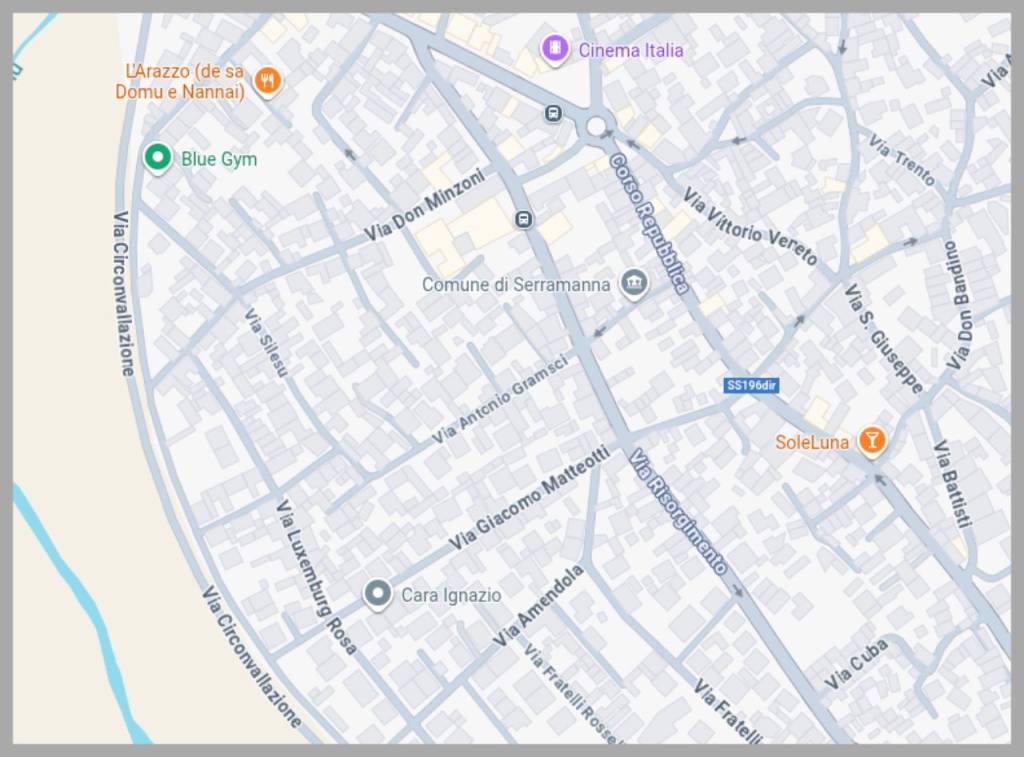The height and width of the screenshot is (757, 1024).
Task: Open the SoleLuna bar cocktail icon
Action: tap(872, 441)
